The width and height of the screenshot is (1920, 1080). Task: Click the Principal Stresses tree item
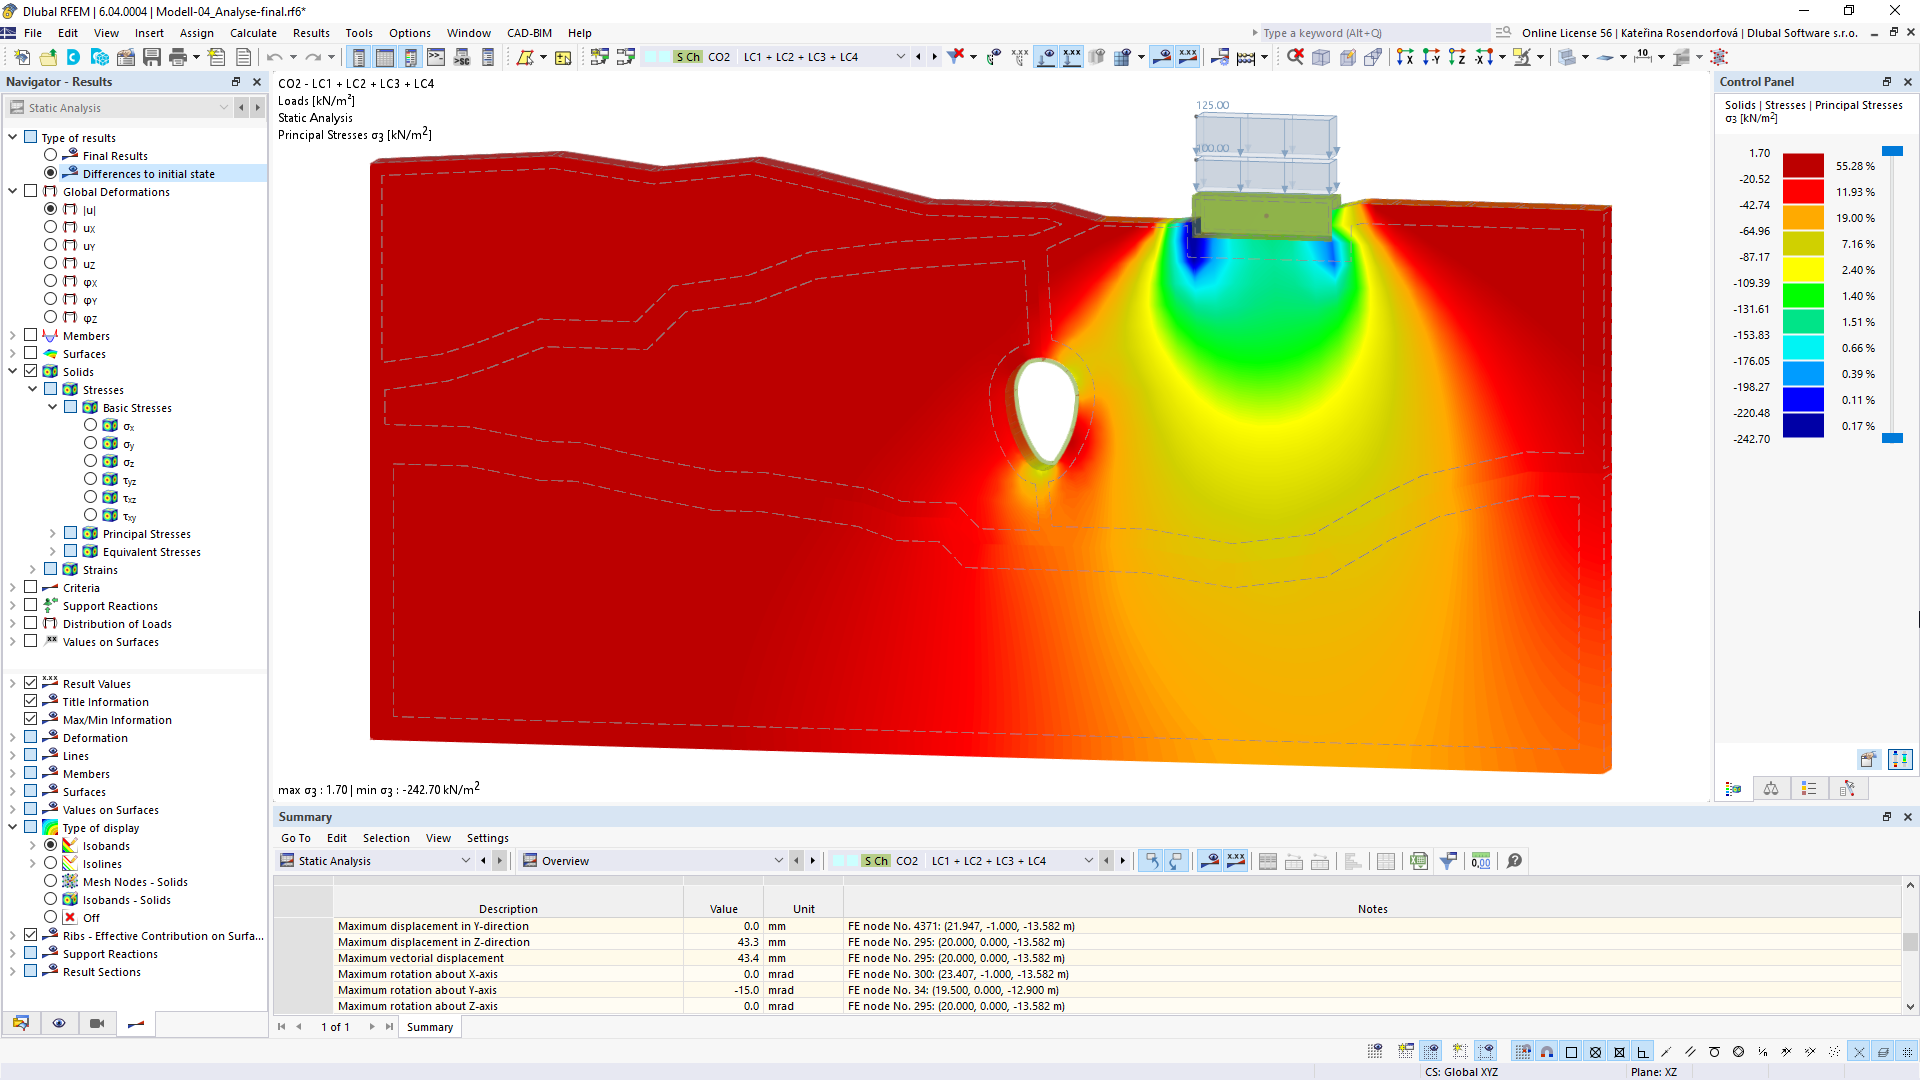click(x=145, y=534)
